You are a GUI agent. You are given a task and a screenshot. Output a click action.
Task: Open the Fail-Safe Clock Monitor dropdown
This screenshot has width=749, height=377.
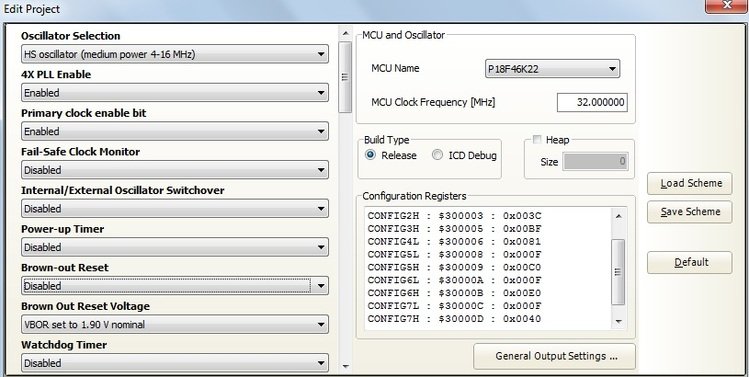point(175,170)
